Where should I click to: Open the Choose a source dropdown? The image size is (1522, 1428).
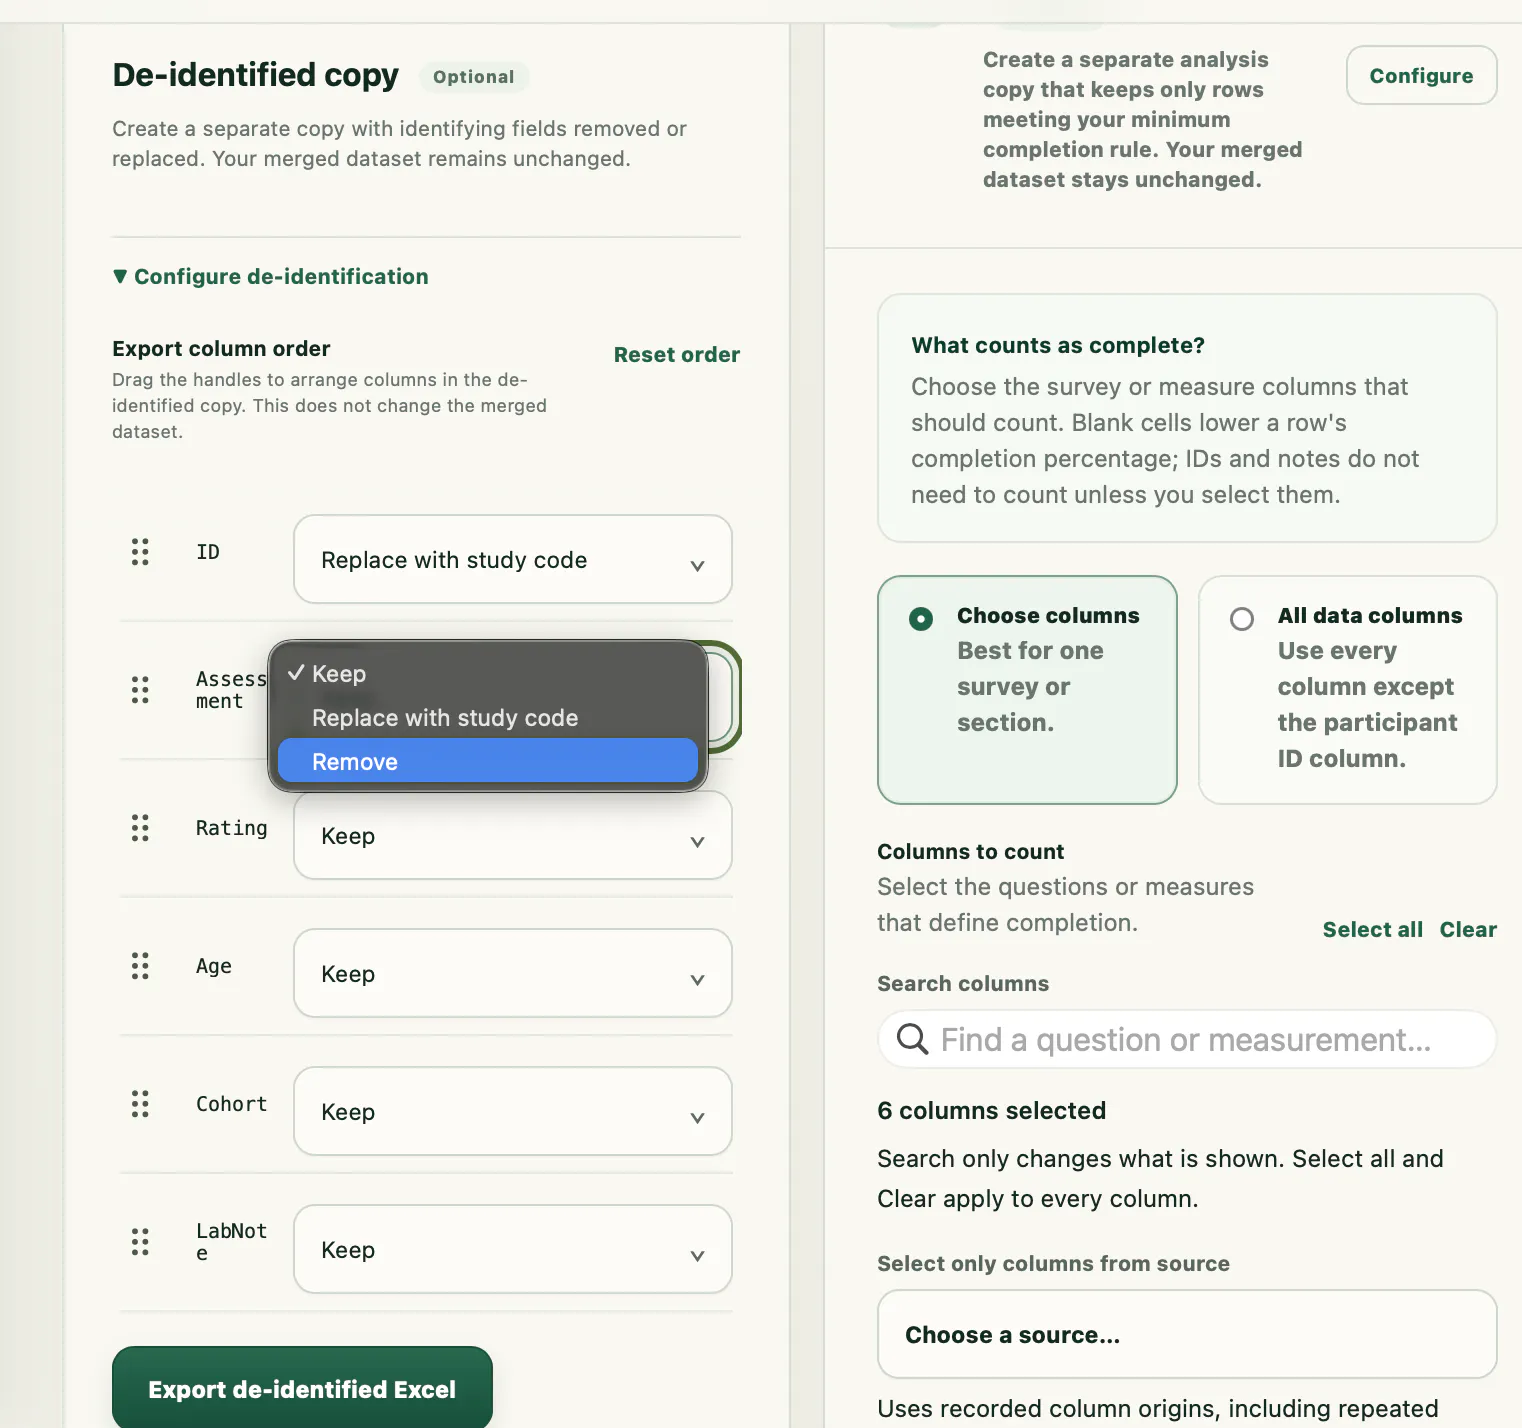point(1187,1334)
